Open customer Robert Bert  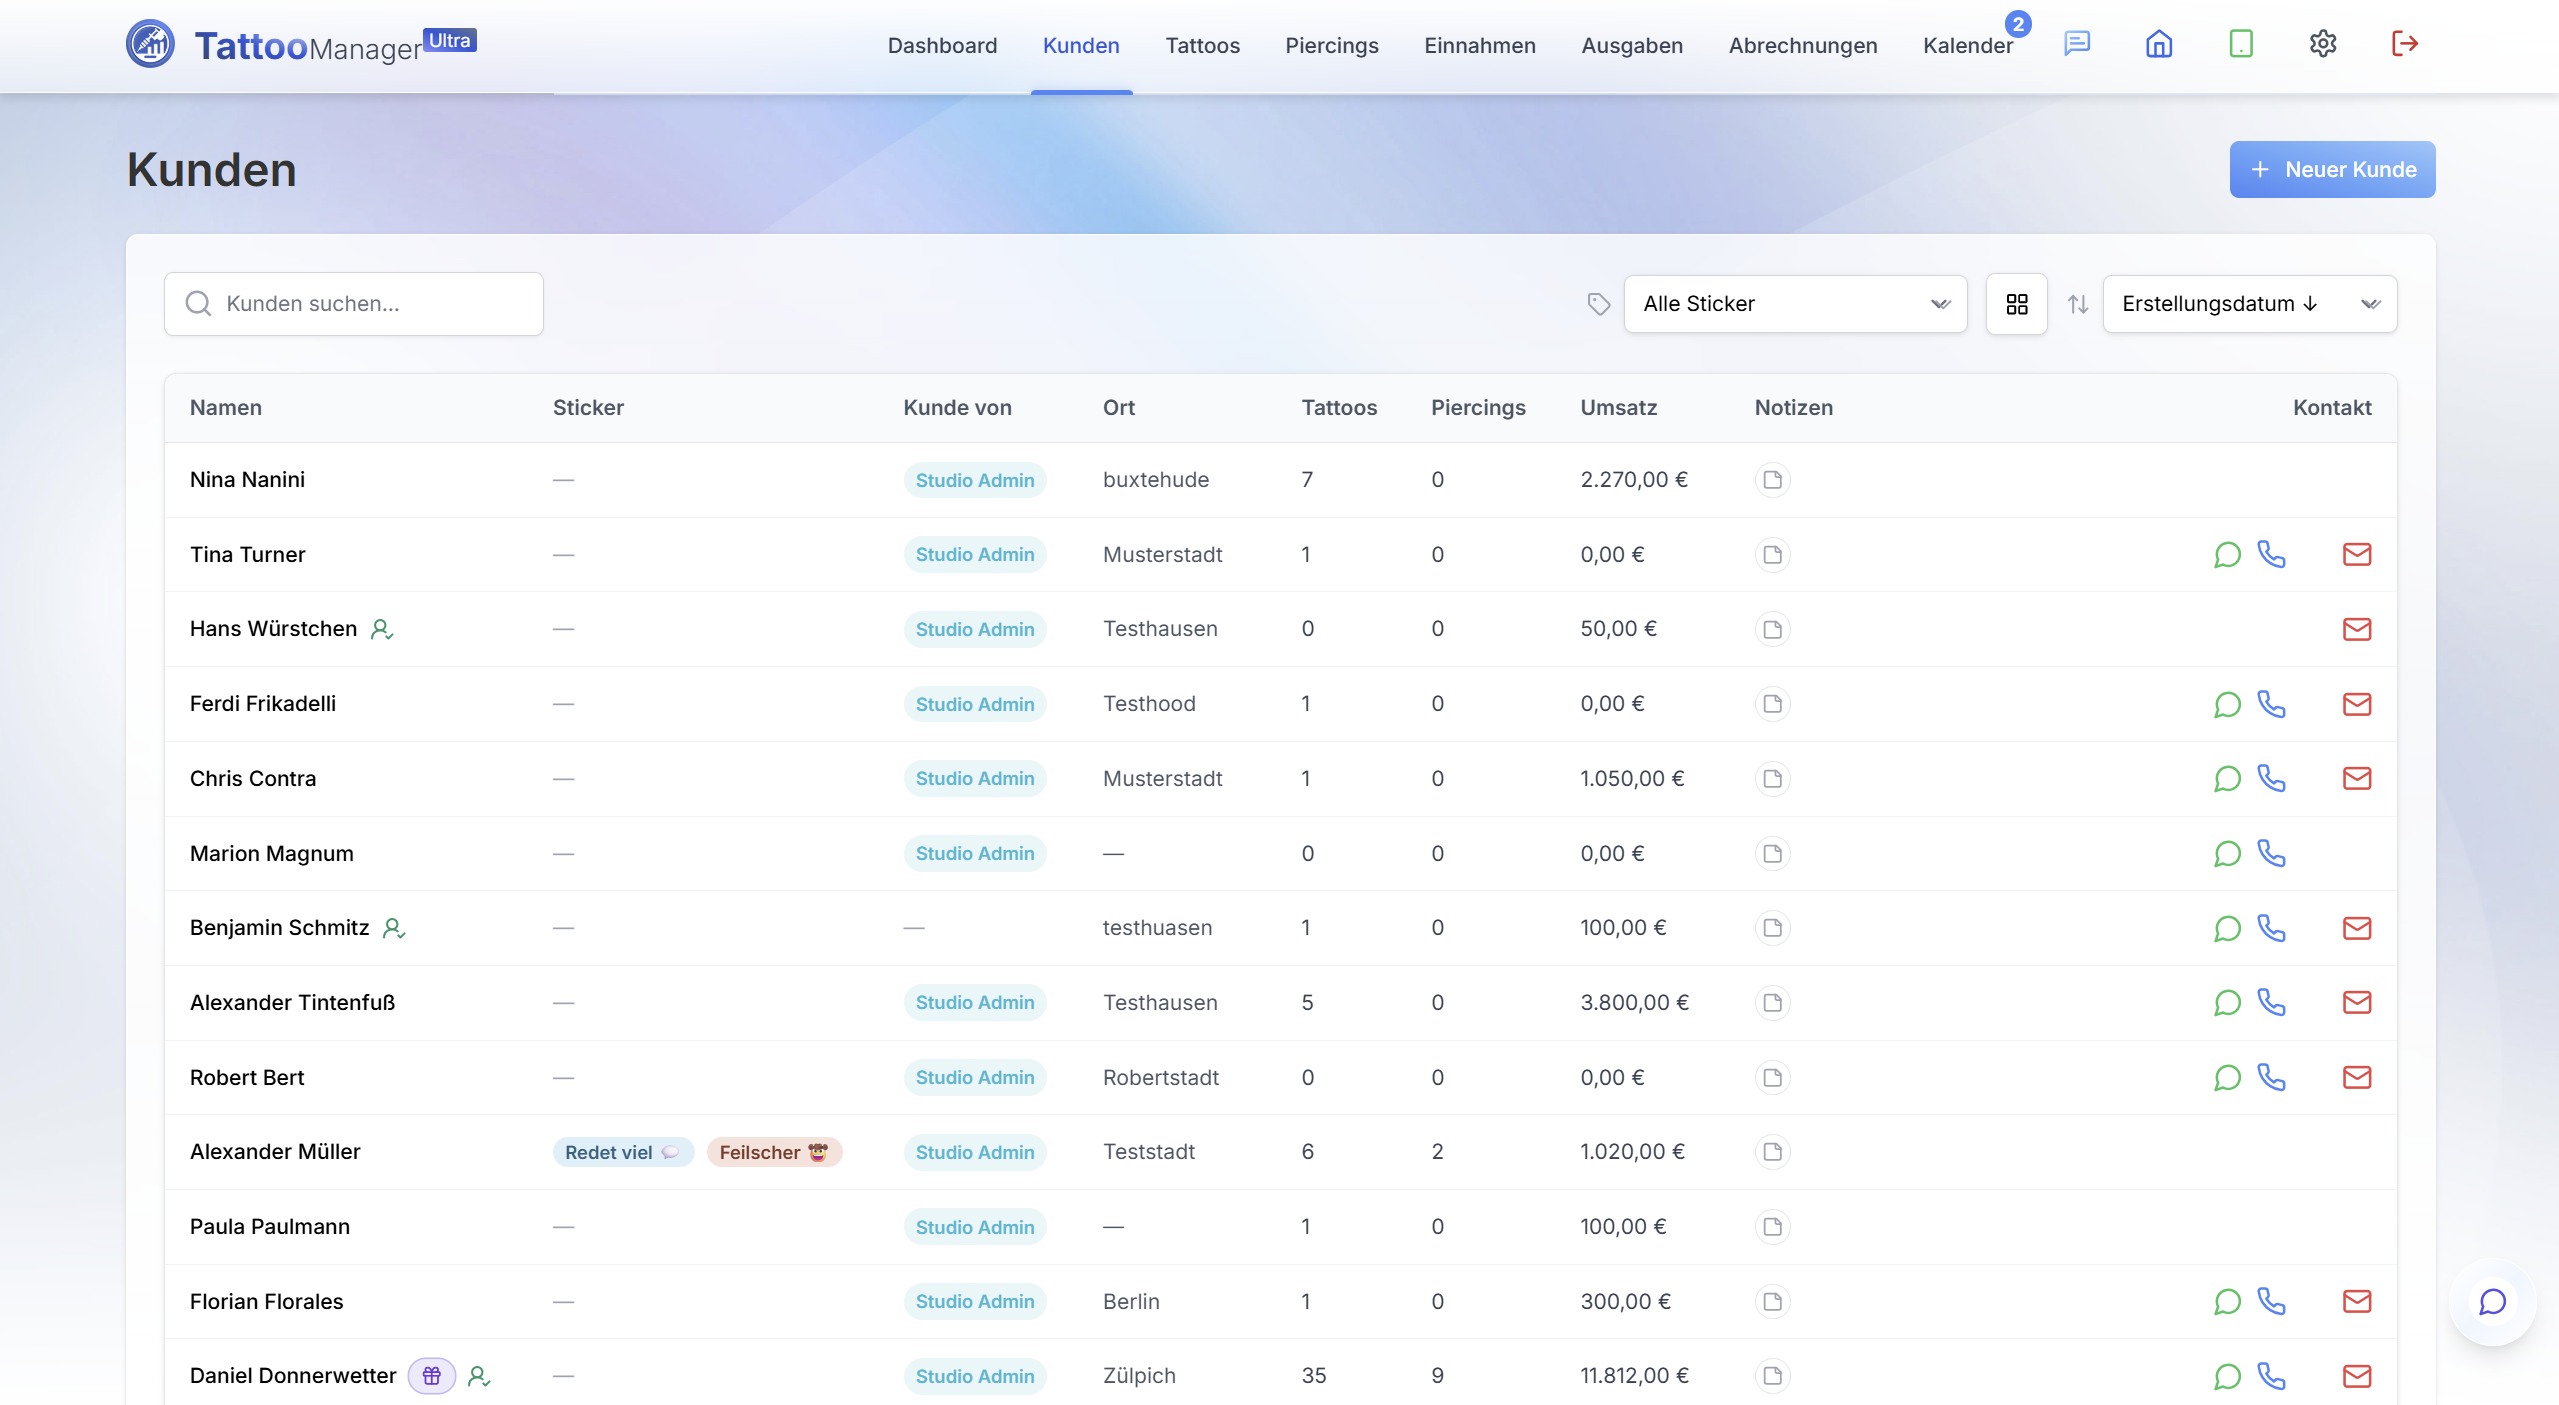coord(247,1078)
